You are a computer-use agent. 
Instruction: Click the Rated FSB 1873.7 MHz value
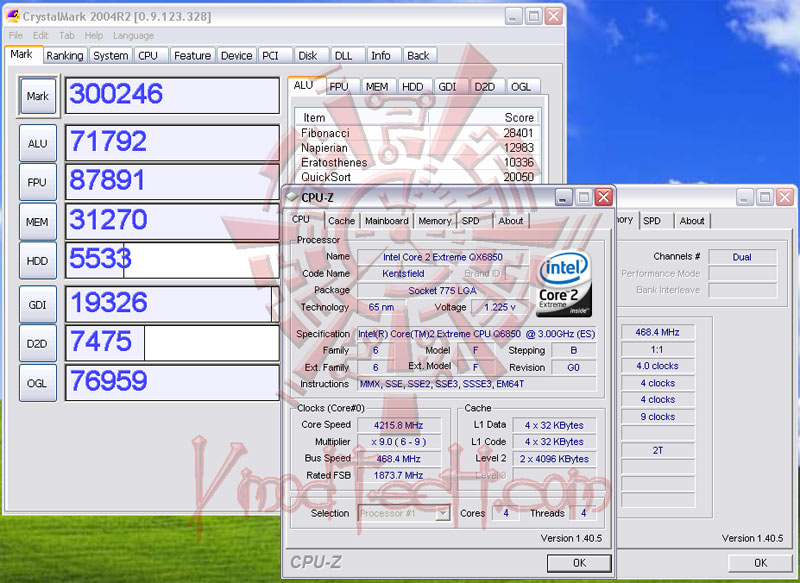coord(399,475)
